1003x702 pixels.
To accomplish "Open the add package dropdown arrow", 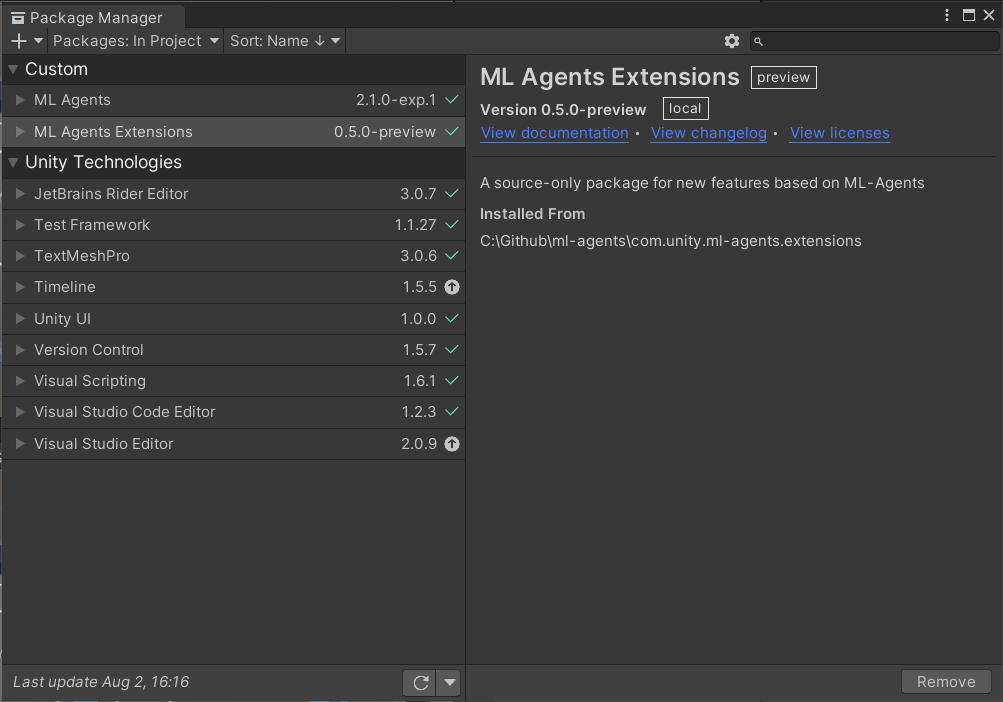I will tap(38, 41).
